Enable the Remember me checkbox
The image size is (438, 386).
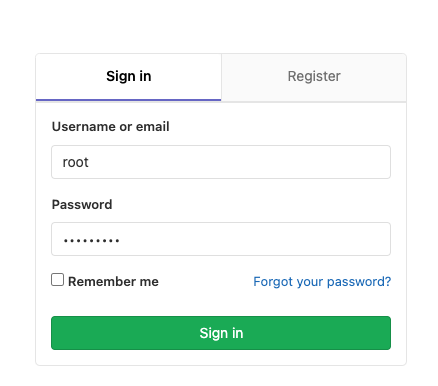[x=57, y=280]
